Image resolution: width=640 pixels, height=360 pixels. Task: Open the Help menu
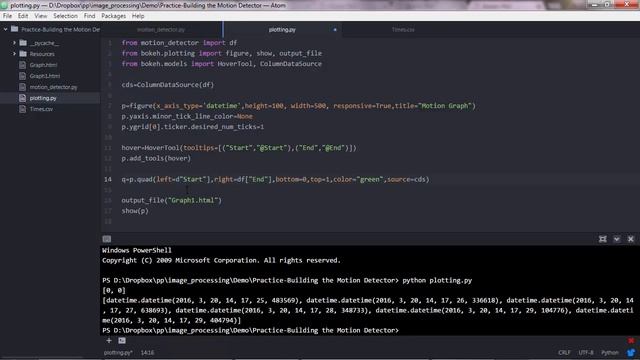point(138,16)
